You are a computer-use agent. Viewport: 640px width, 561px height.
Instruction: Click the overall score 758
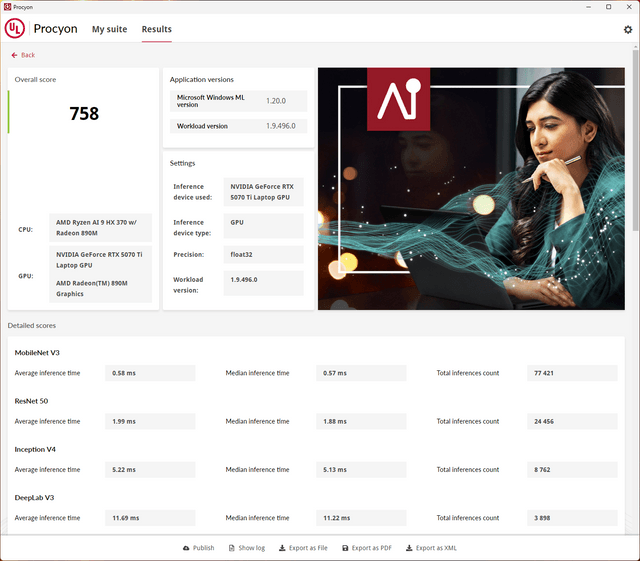tap(84, 114)
